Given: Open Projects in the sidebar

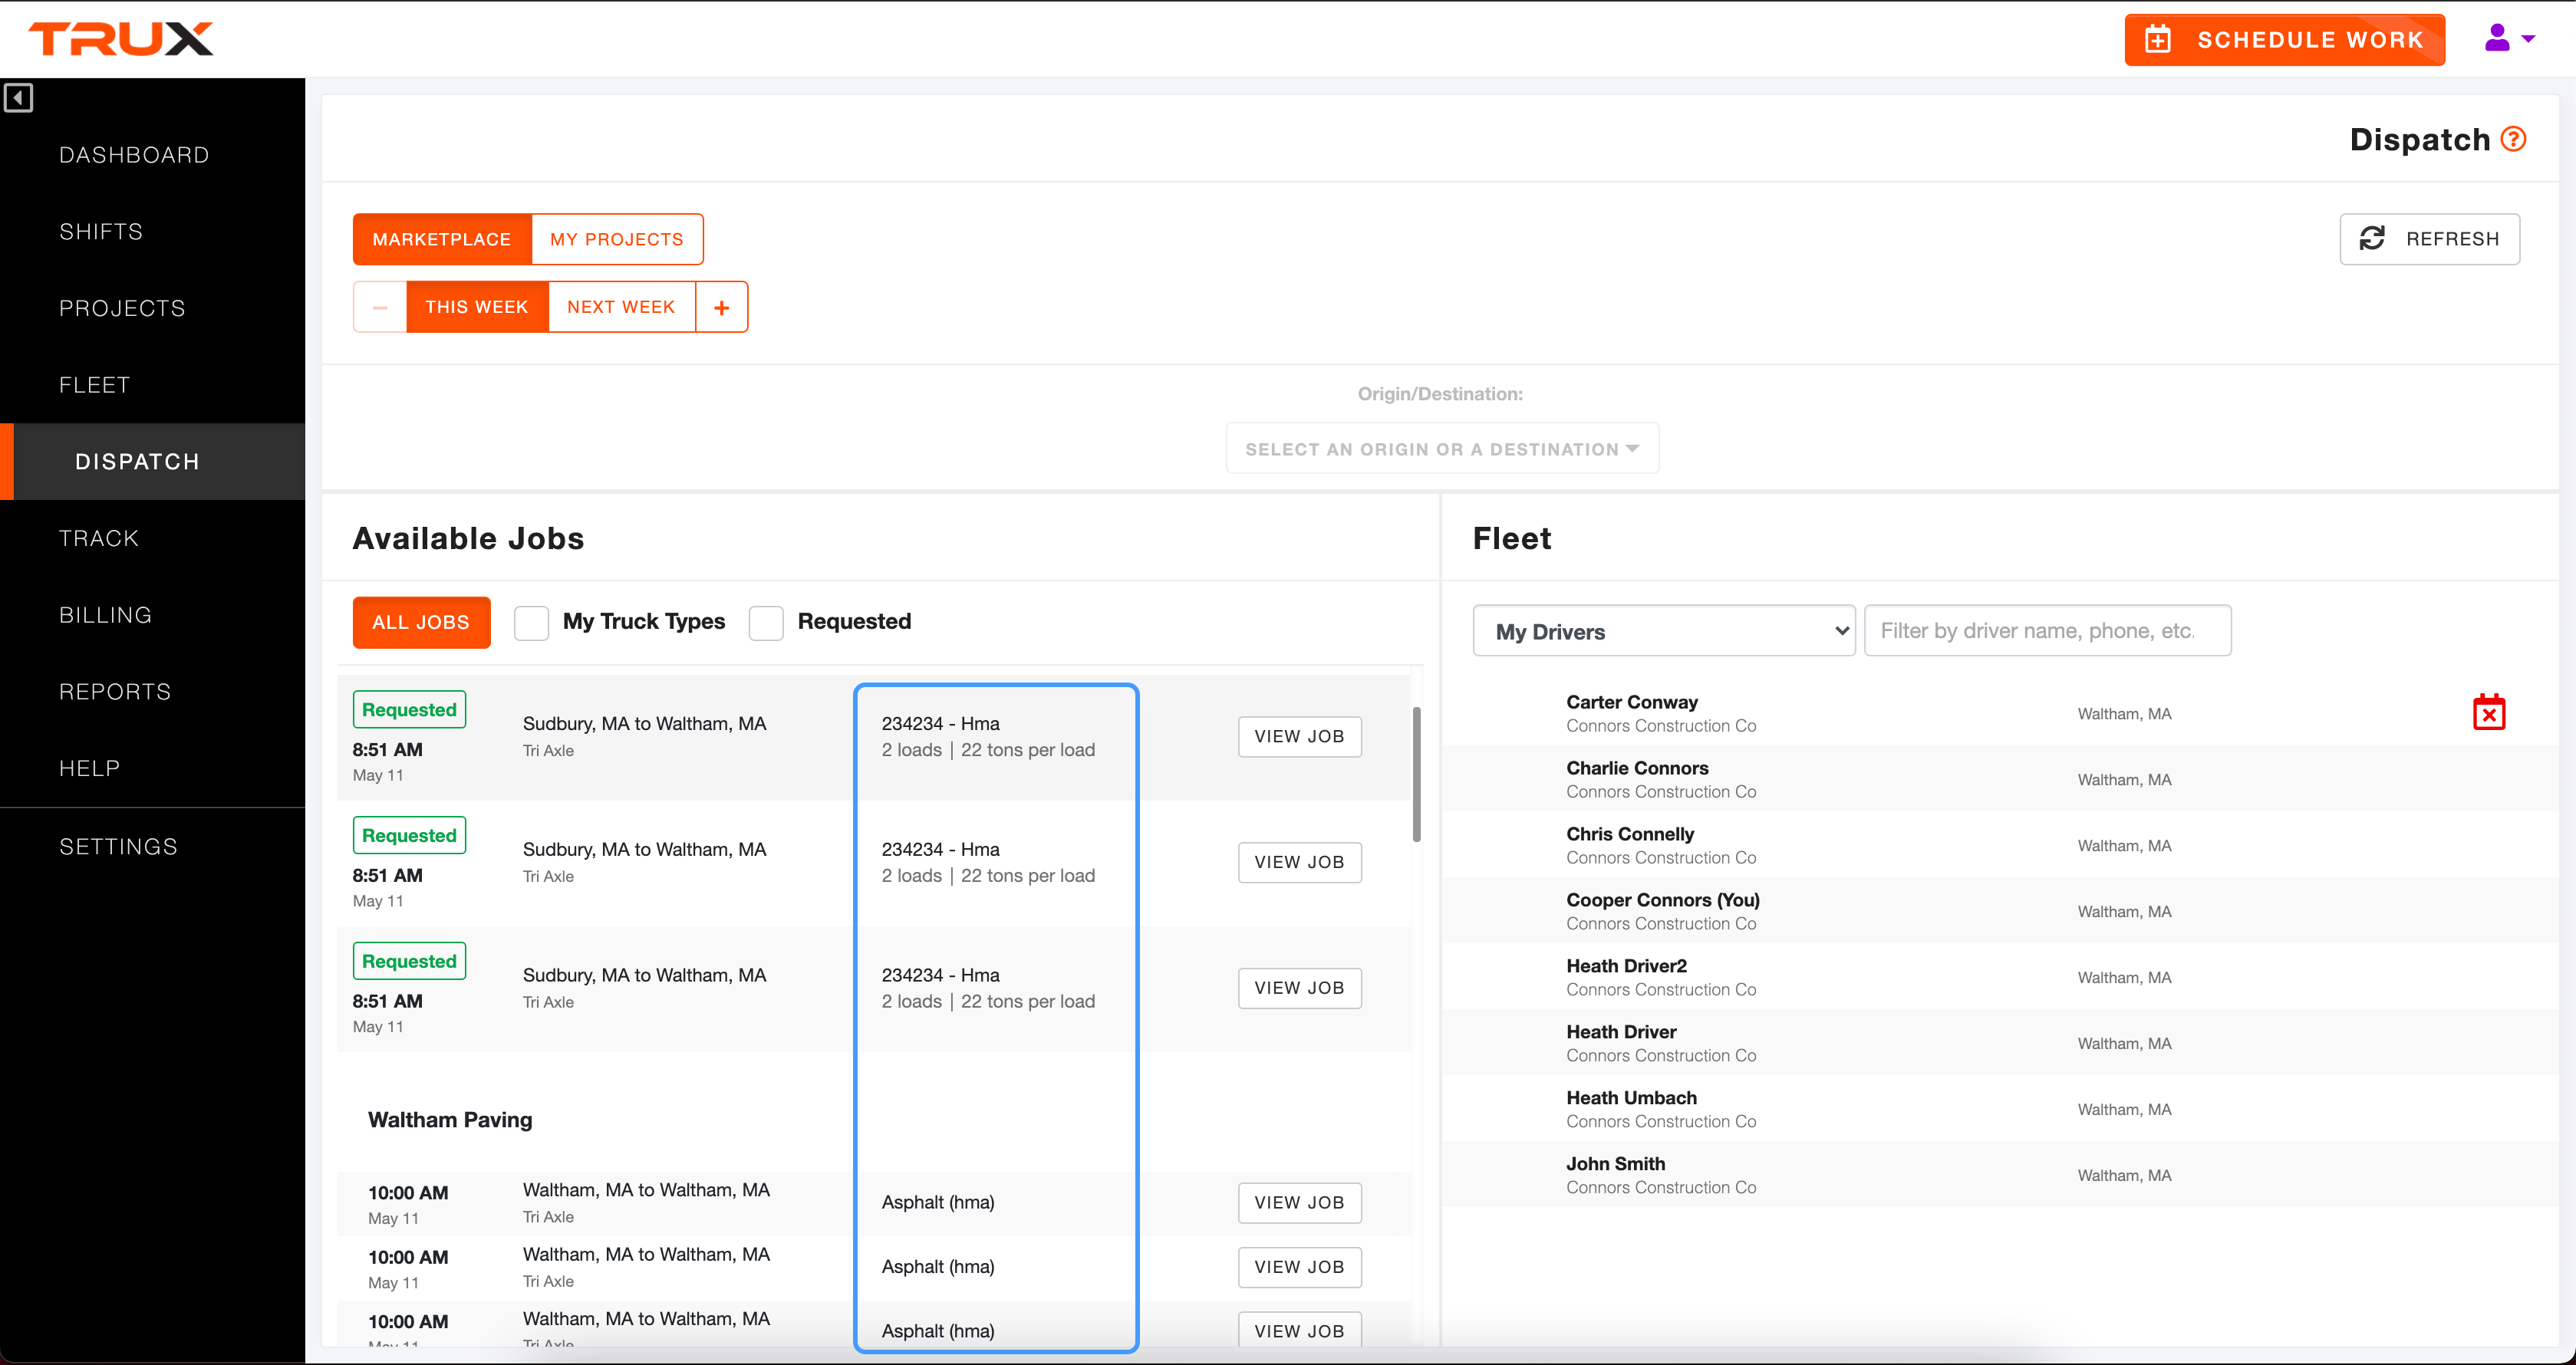Looking at the screenshot, I should point(122,308).
